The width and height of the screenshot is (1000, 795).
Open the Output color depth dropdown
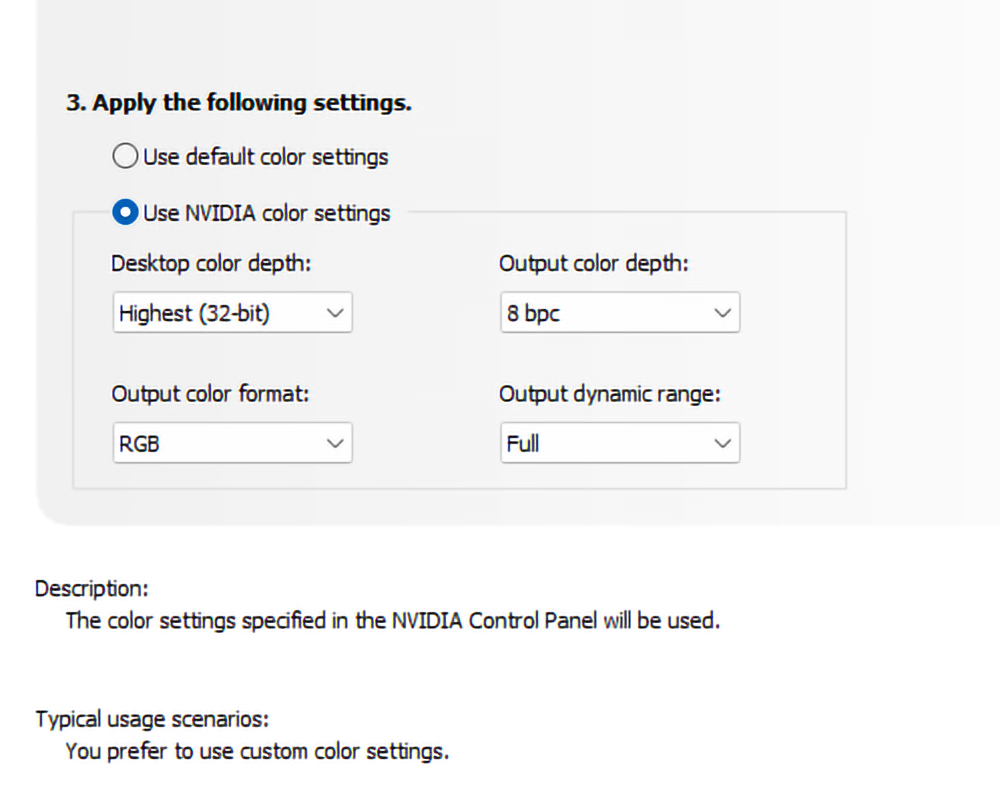point(620,312)
